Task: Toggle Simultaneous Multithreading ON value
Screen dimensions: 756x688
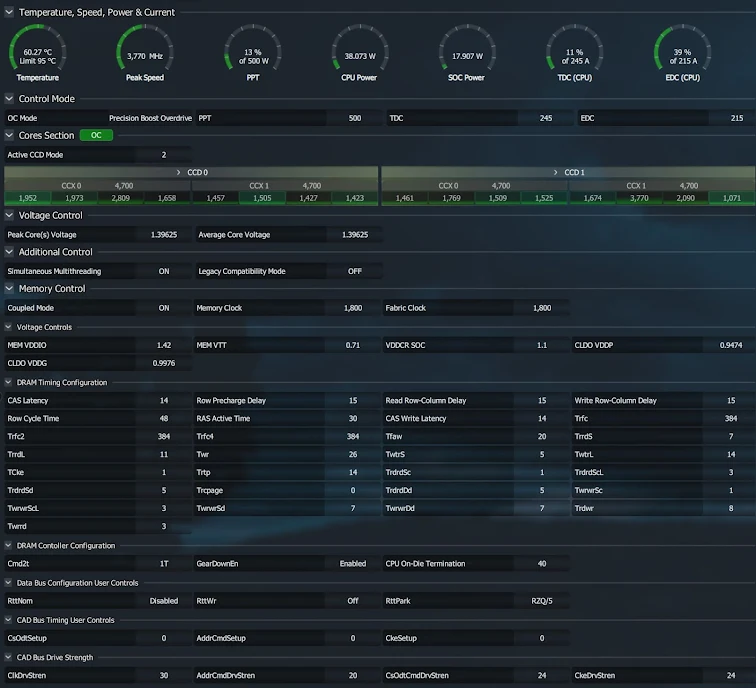Action: click(x=164, y=271)
